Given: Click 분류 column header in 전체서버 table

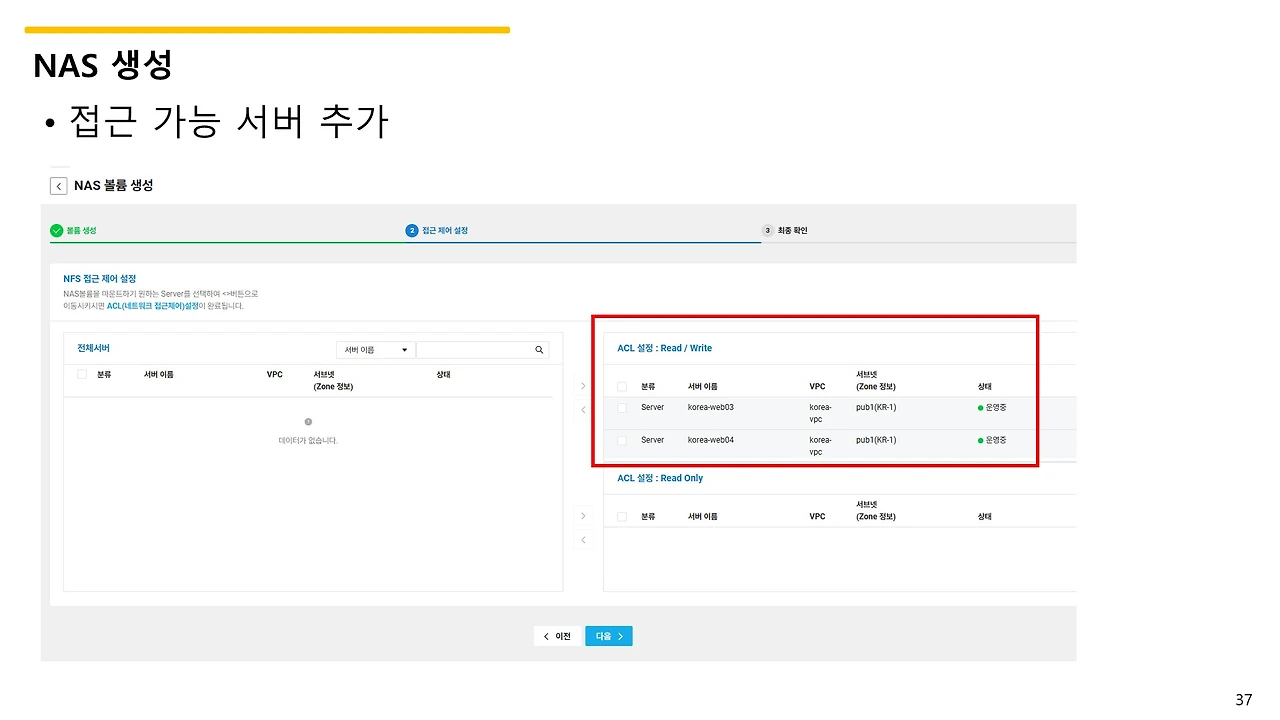Looking at the screenshot, I should [x=104, y=374].
